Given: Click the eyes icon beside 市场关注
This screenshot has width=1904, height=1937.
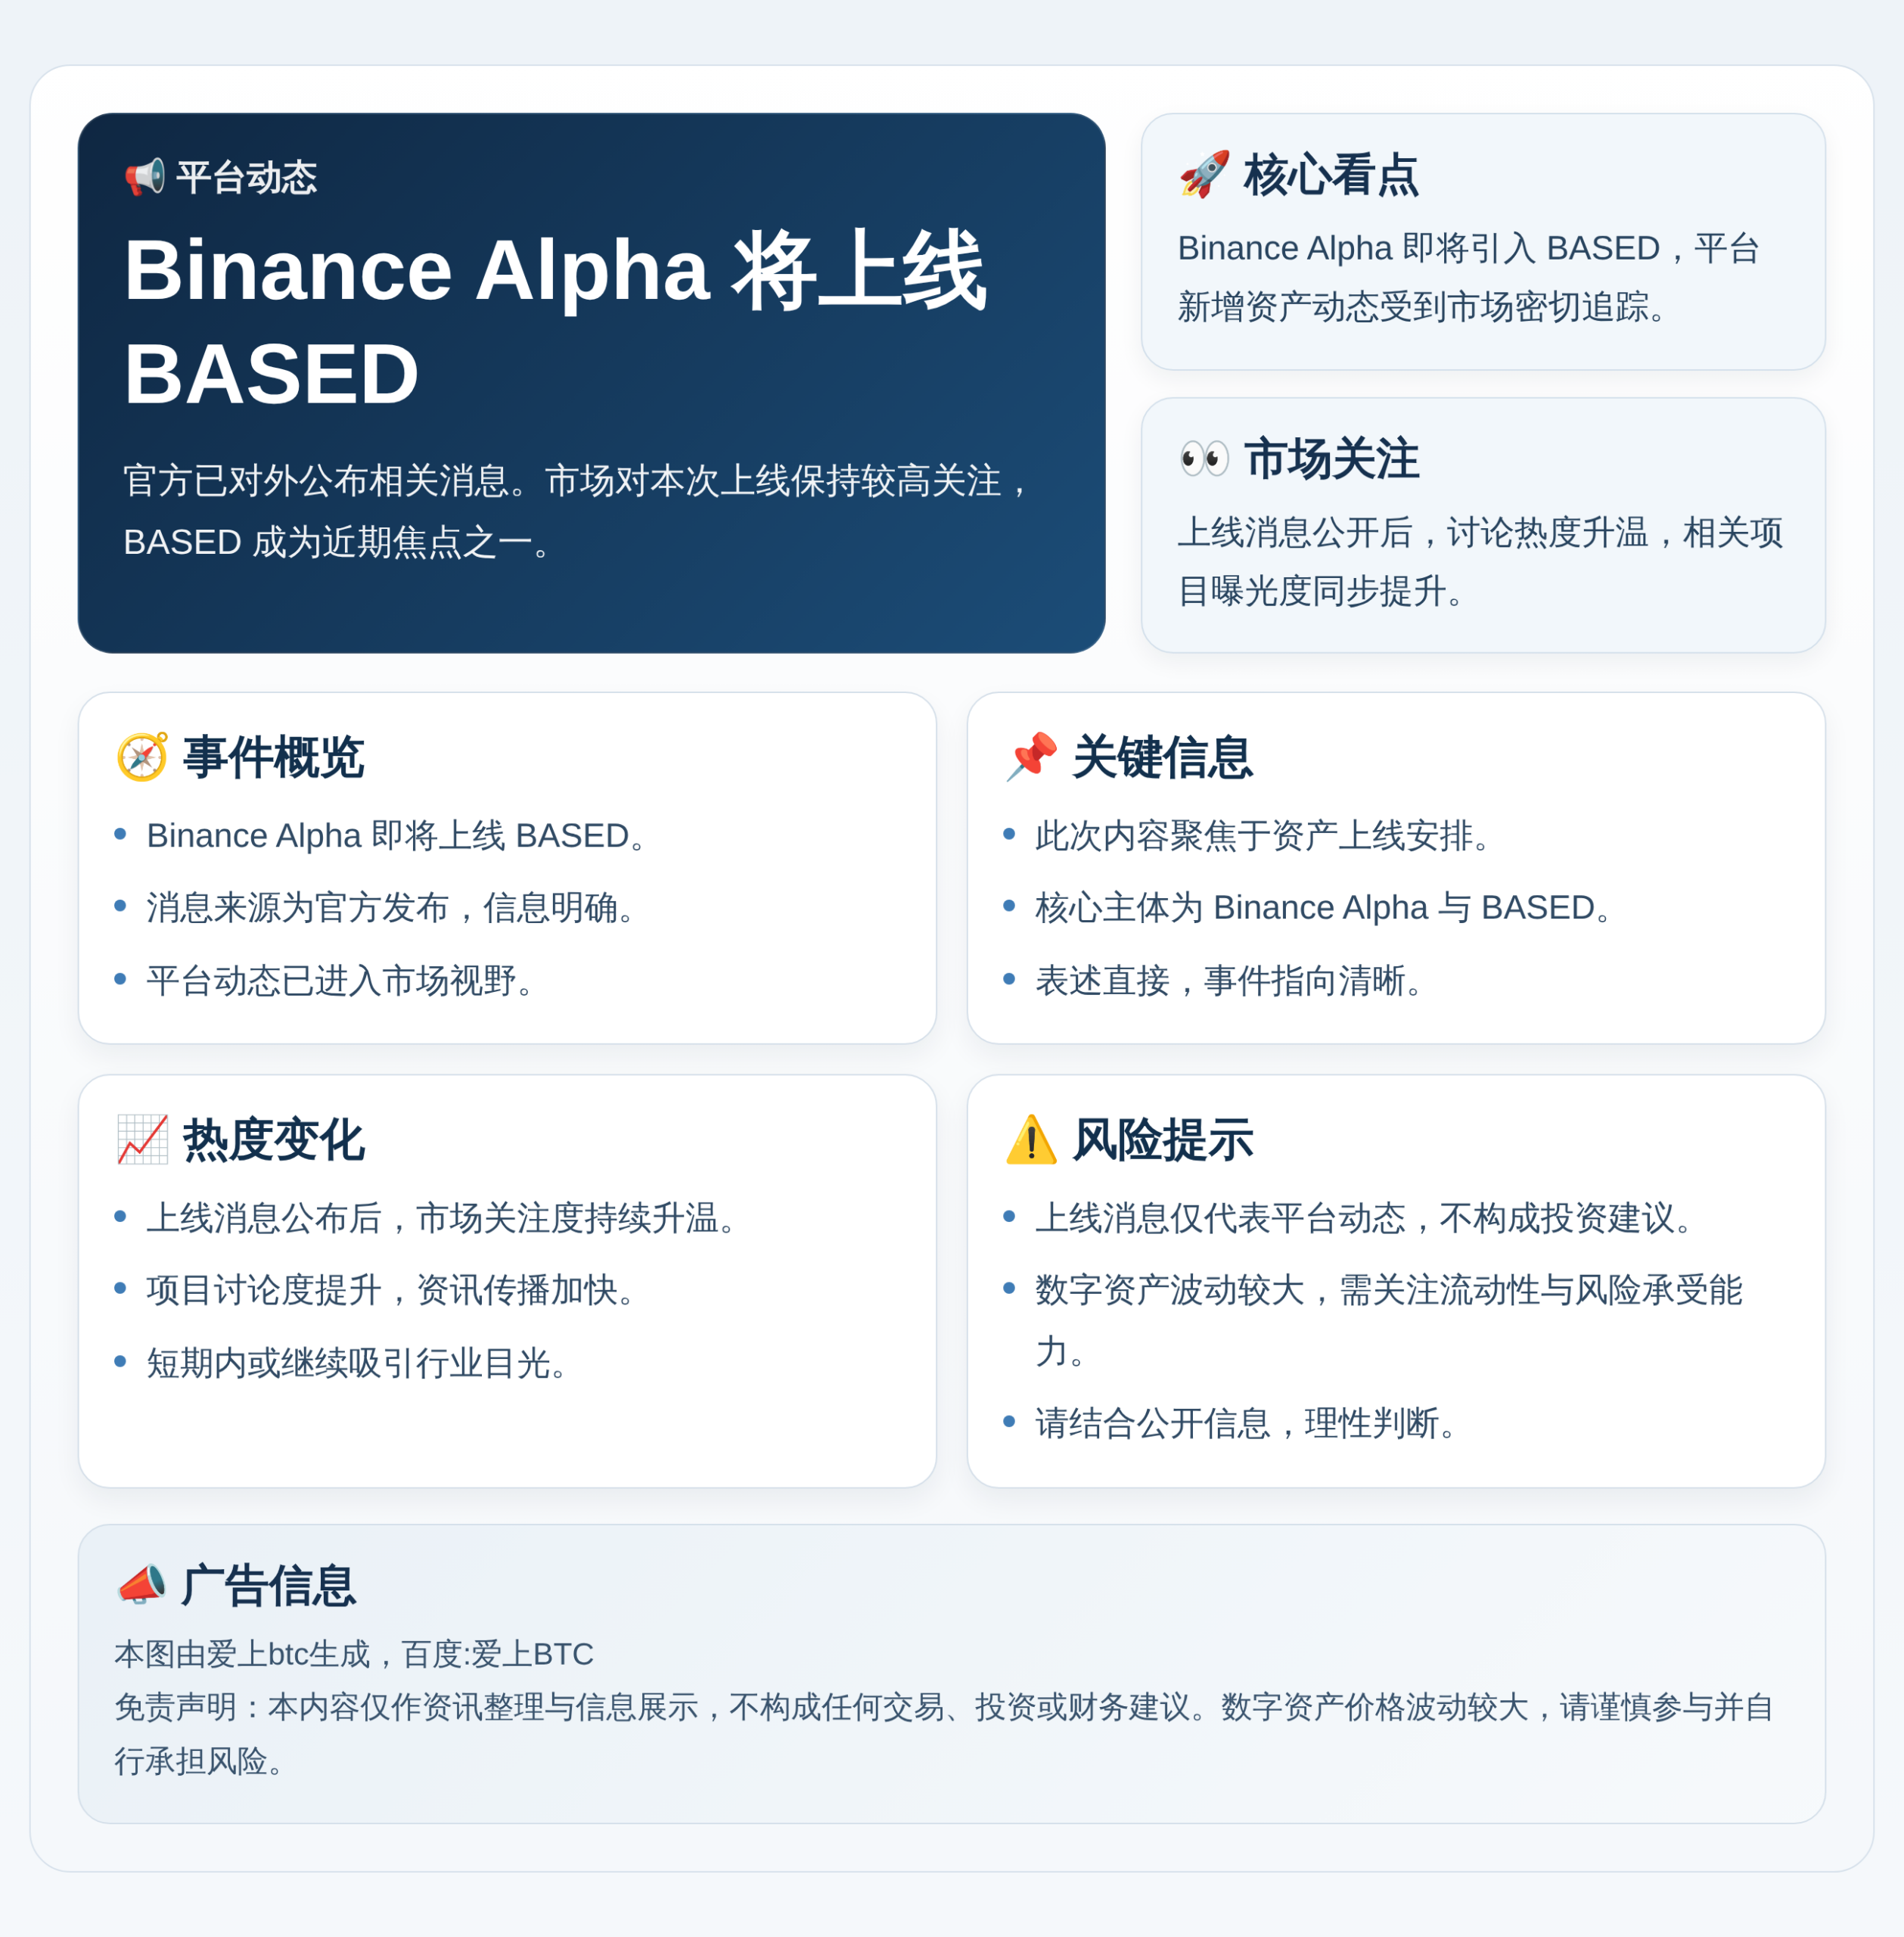Looking at the screenshot, I should click(1204, 459).
